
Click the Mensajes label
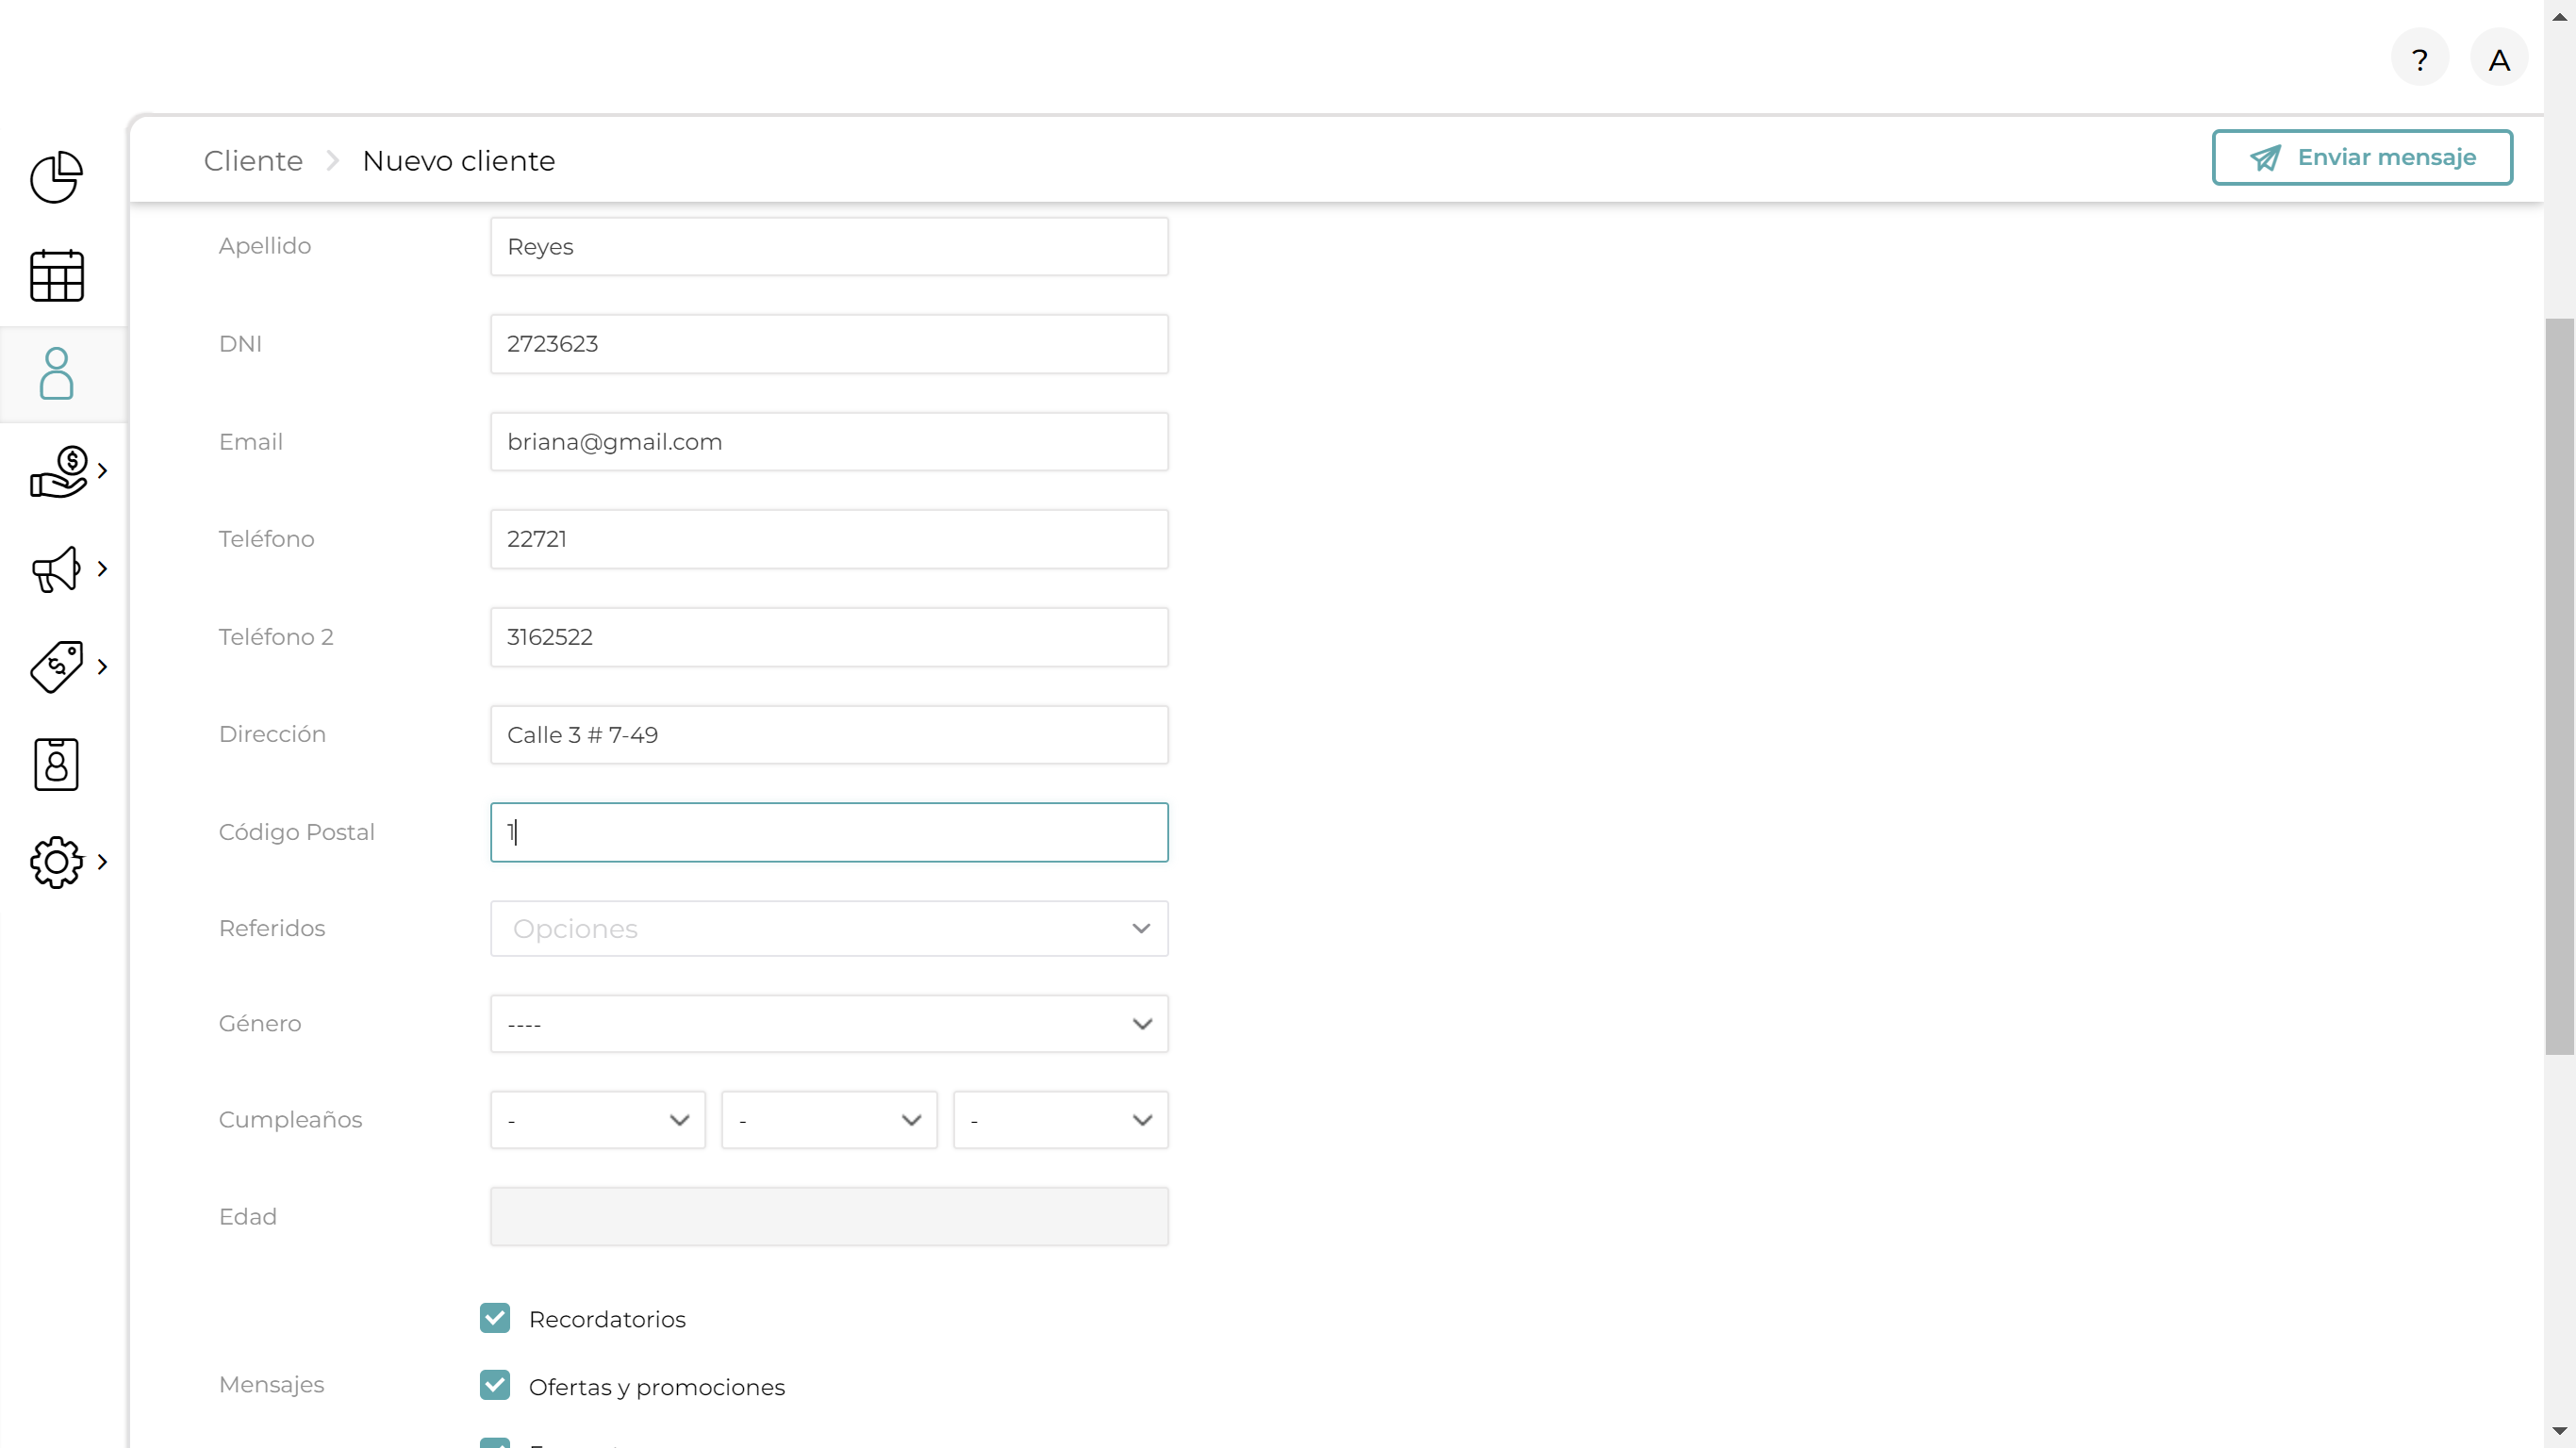(271, 1385)
